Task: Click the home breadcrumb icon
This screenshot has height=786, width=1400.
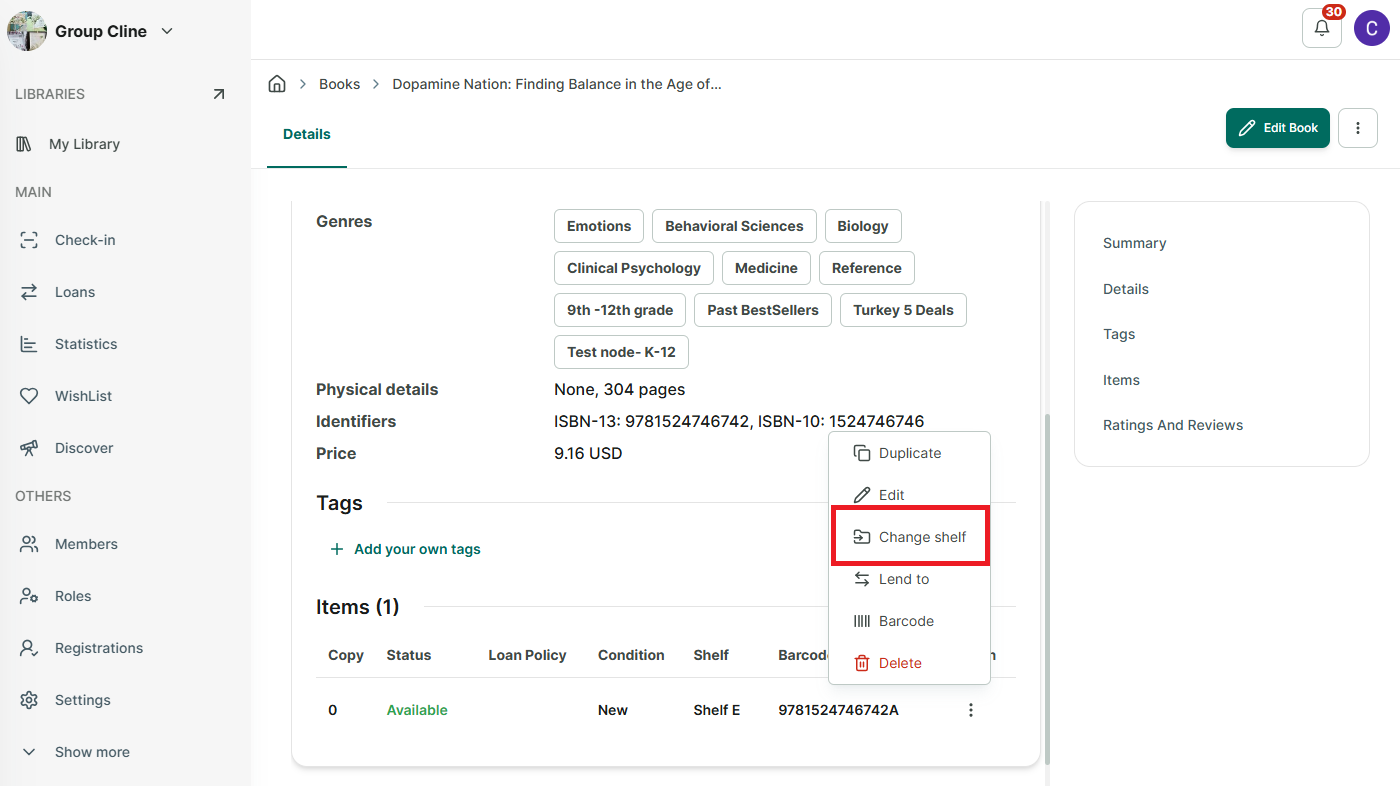Action: coord(277,84)
